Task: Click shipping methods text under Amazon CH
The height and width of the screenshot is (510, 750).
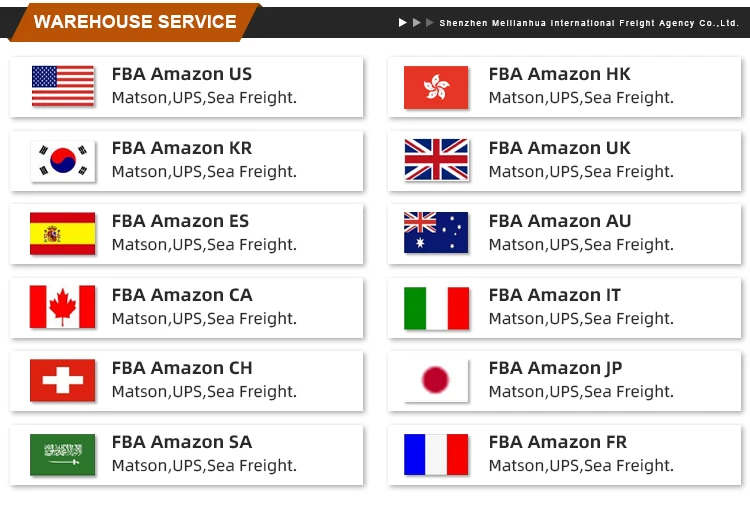Action: tap(204, 392)
